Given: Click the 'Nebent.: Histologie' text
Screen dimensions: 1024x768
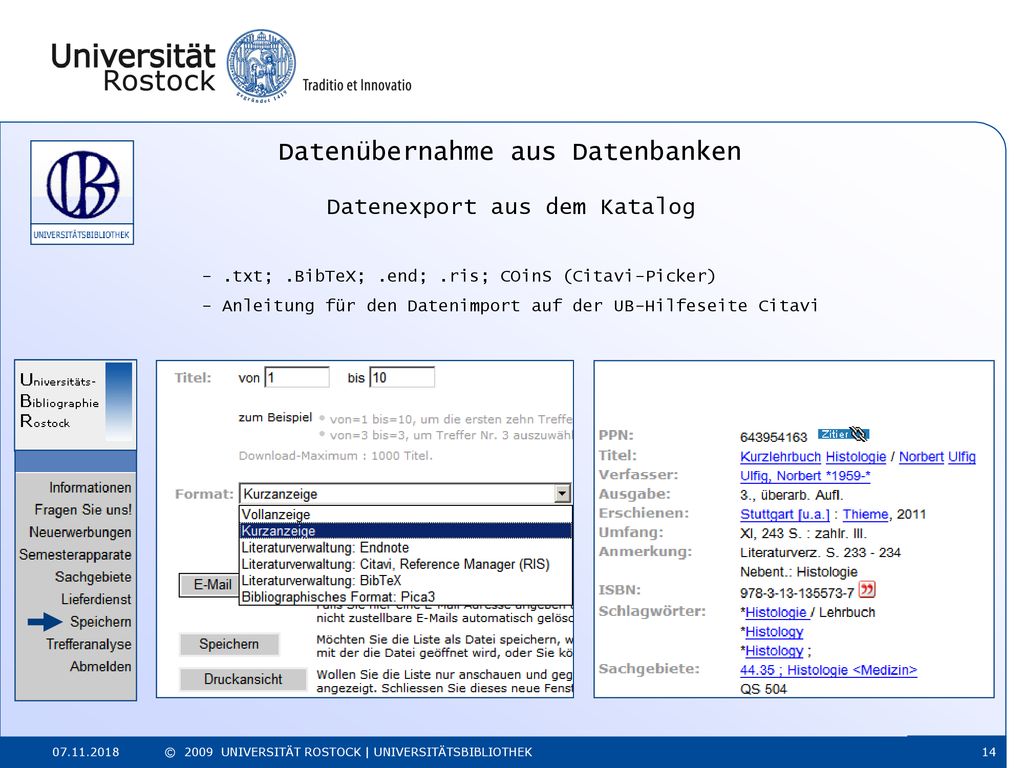Looking at the screenshot, I should coord(799,571).
